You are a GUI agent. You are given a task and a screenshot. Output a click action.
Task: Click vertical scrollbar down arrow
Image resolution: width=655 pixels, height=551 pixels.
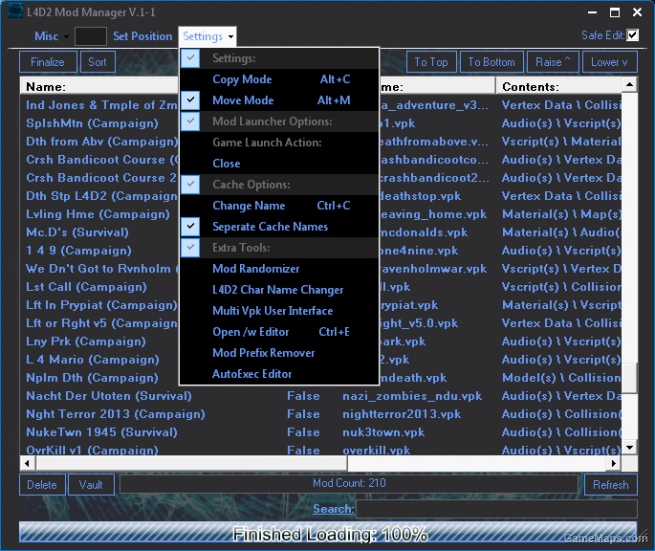[629, 447]
